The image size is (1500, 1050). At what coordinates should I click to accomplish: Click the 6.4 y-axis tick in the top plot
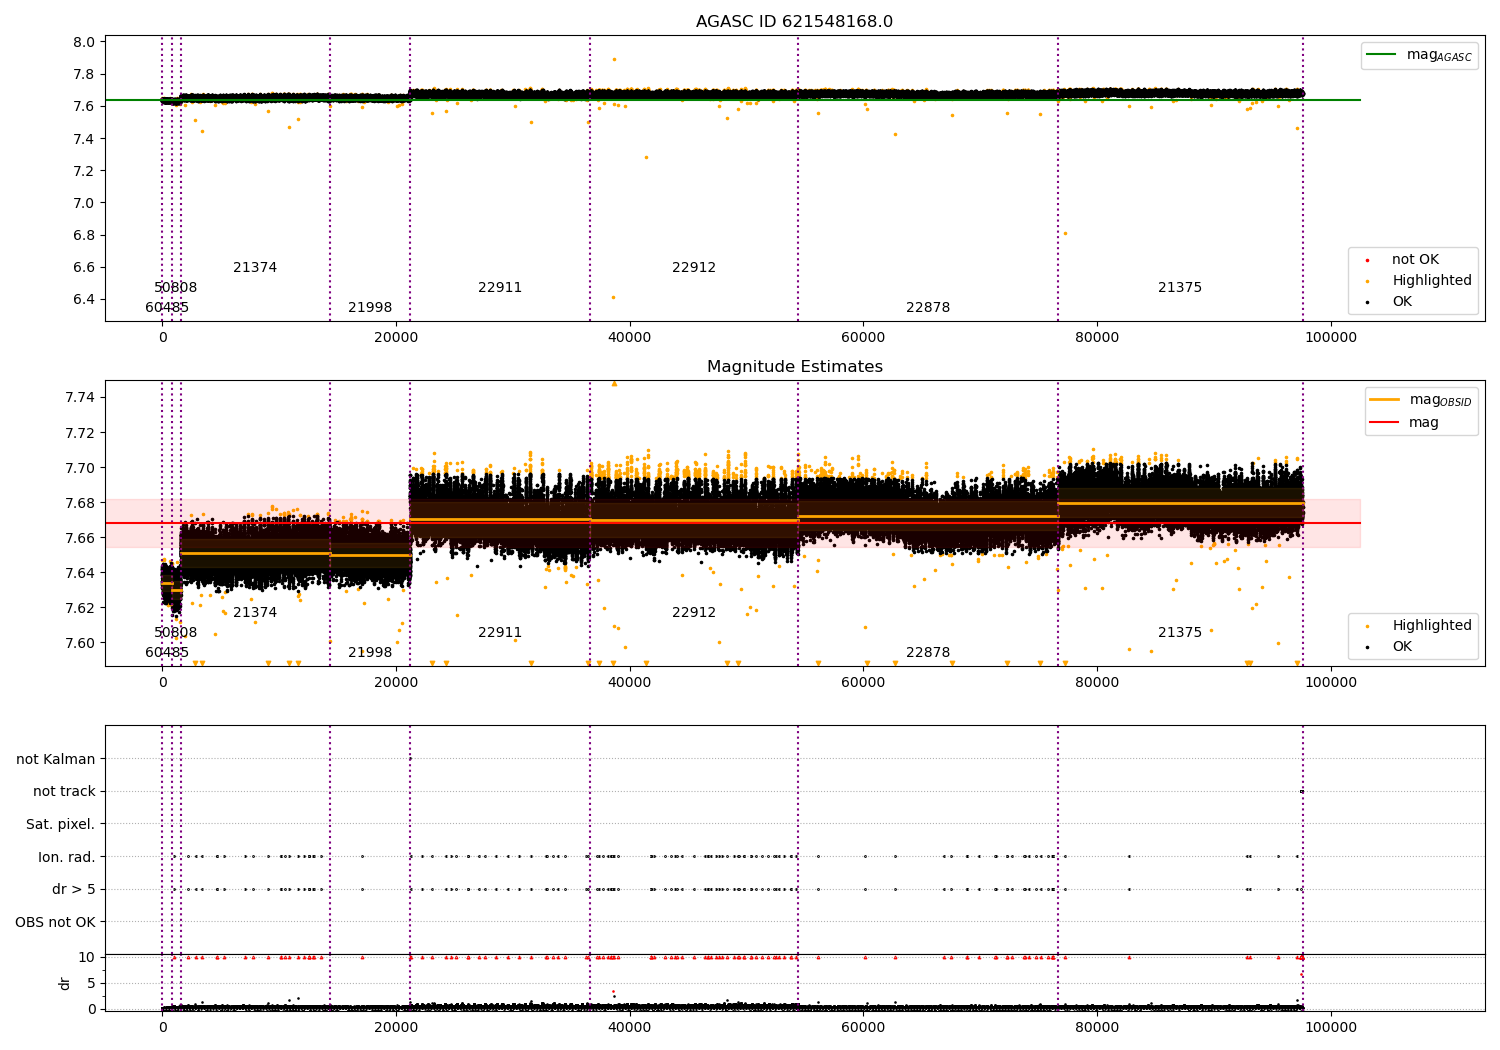pos(84,299)
